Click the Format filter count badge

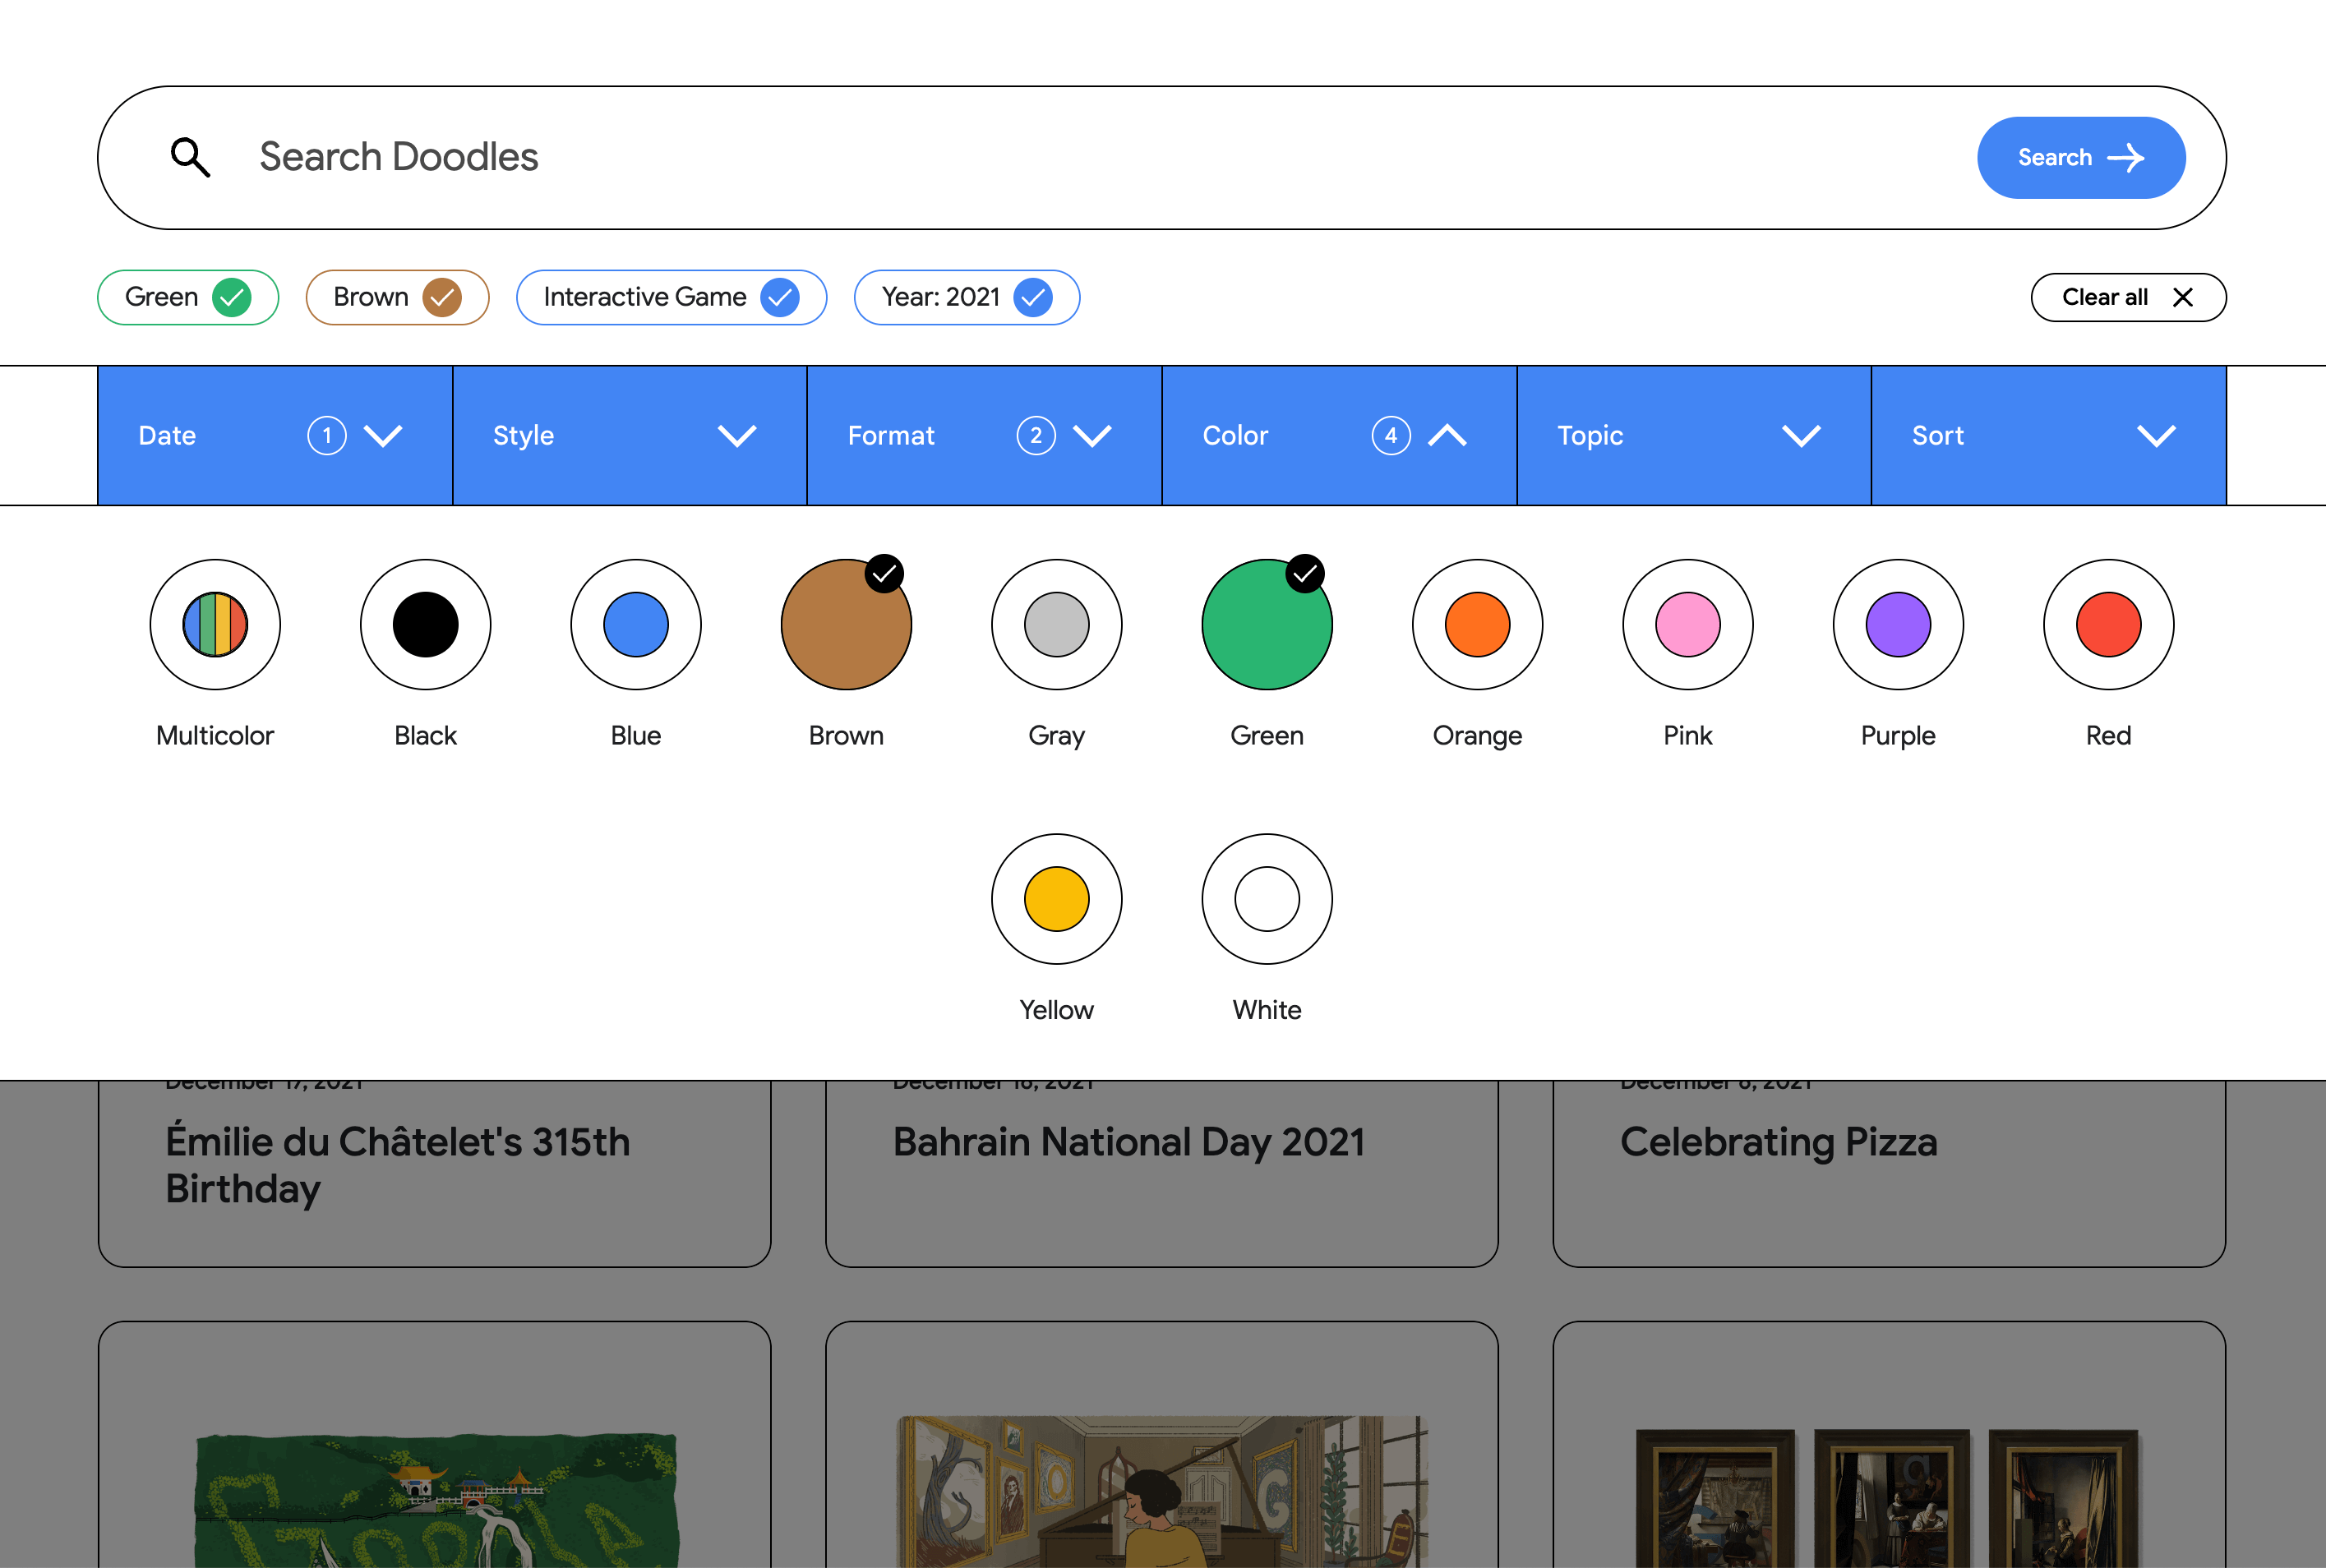pyautogui.click(x=1035, y=435)
